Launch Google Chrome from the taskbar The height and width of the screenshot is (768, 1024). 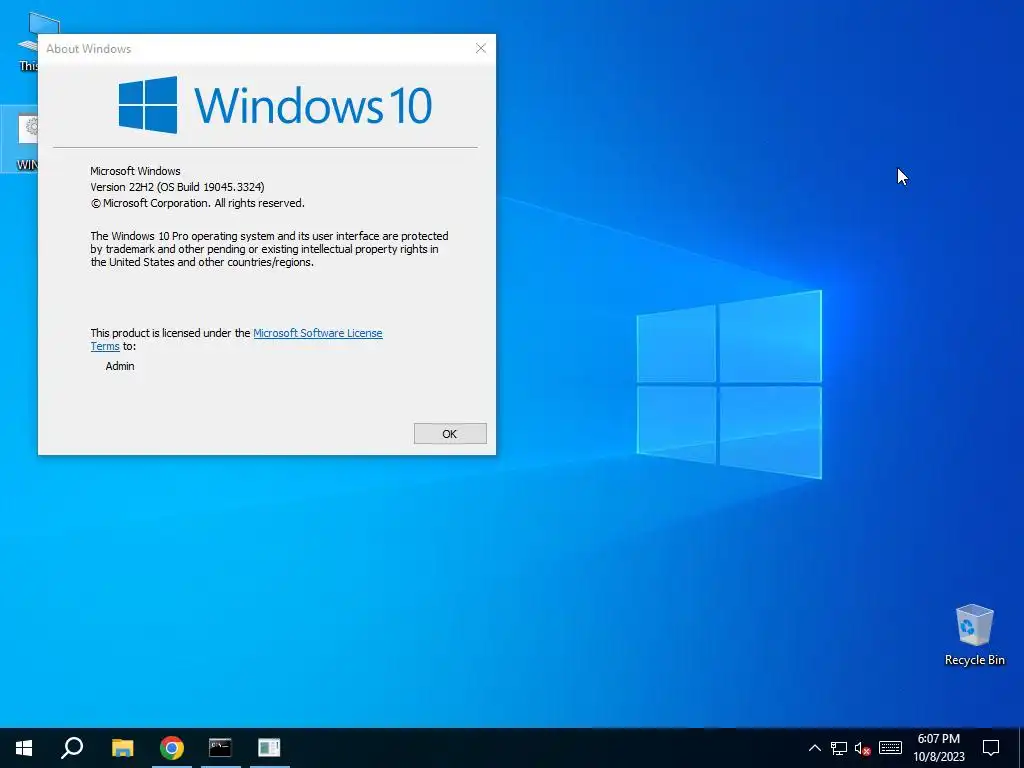tap(172, 748)
